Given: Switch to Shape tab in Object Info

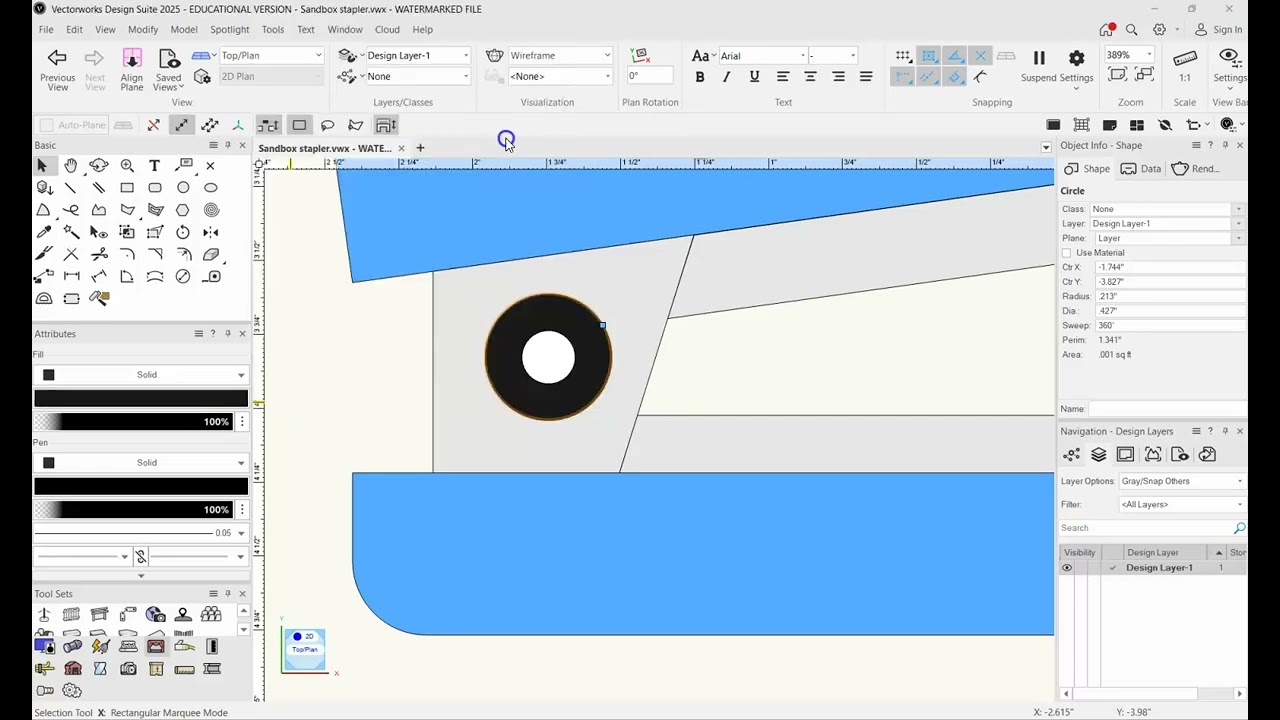Looking at the screenshot, I should (x=1087, y=169).
